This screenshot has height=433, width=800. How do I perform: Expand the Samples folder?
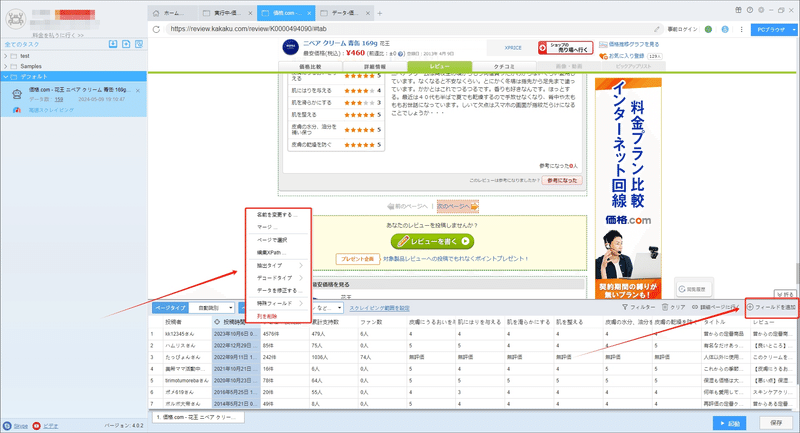[6, 66]
